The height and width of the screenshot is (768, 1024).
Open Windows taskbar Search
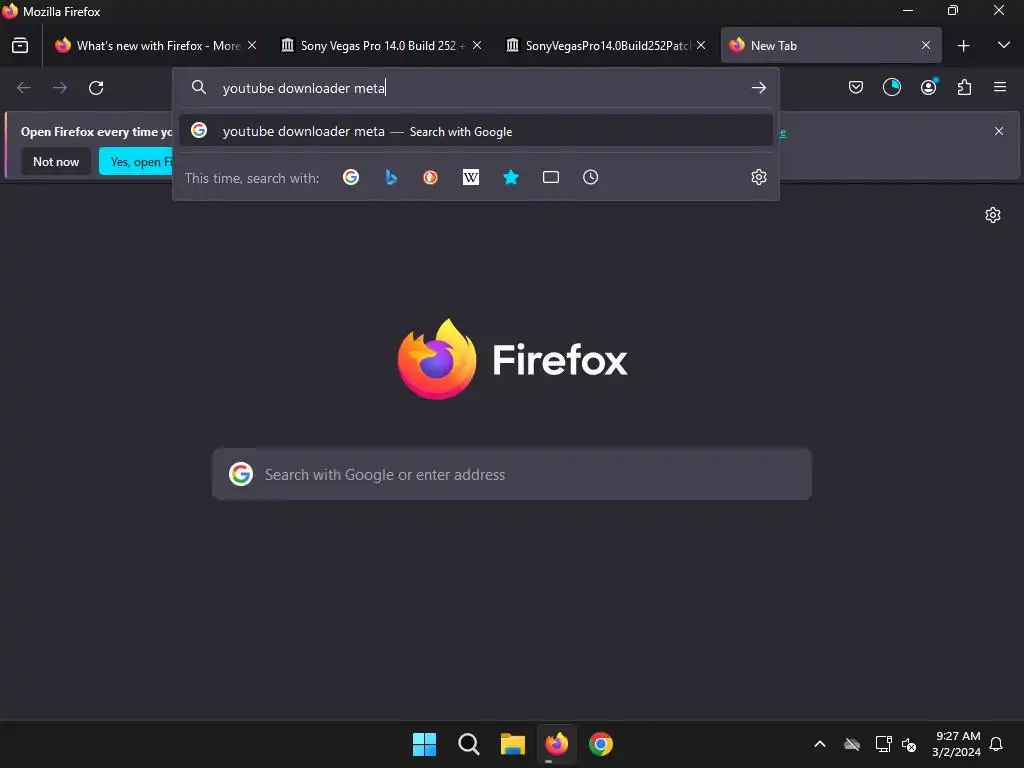(468, 744)
